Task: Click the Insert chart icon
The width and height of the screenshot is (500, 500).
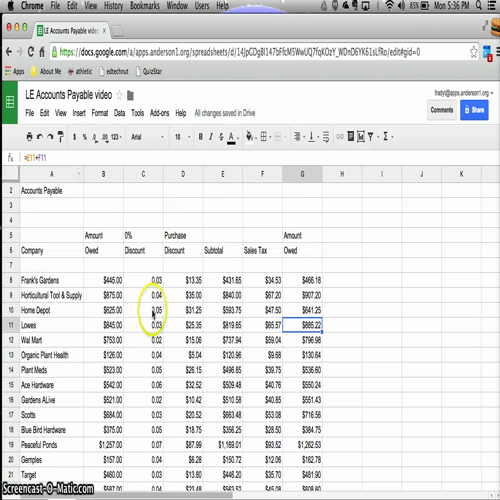Action: pos(361,136)
